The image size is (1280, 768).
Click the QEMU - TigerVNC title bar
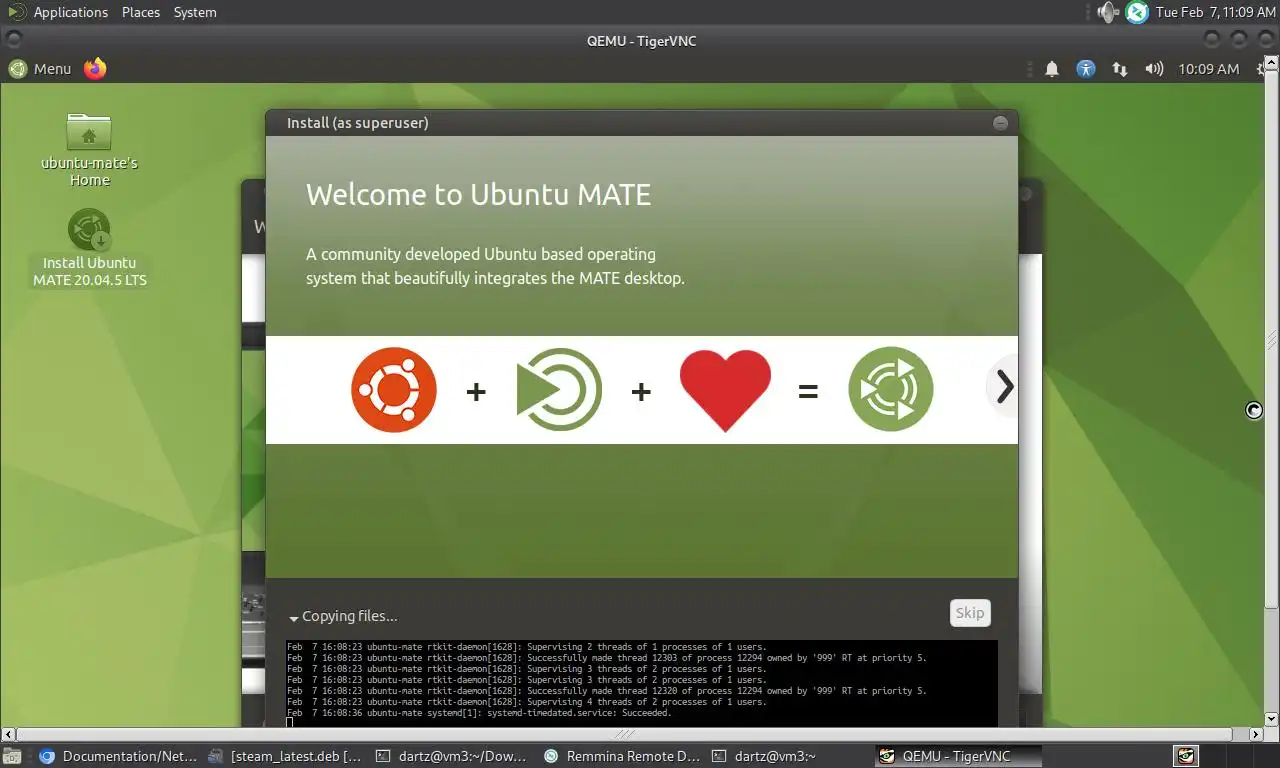point(641,40)
